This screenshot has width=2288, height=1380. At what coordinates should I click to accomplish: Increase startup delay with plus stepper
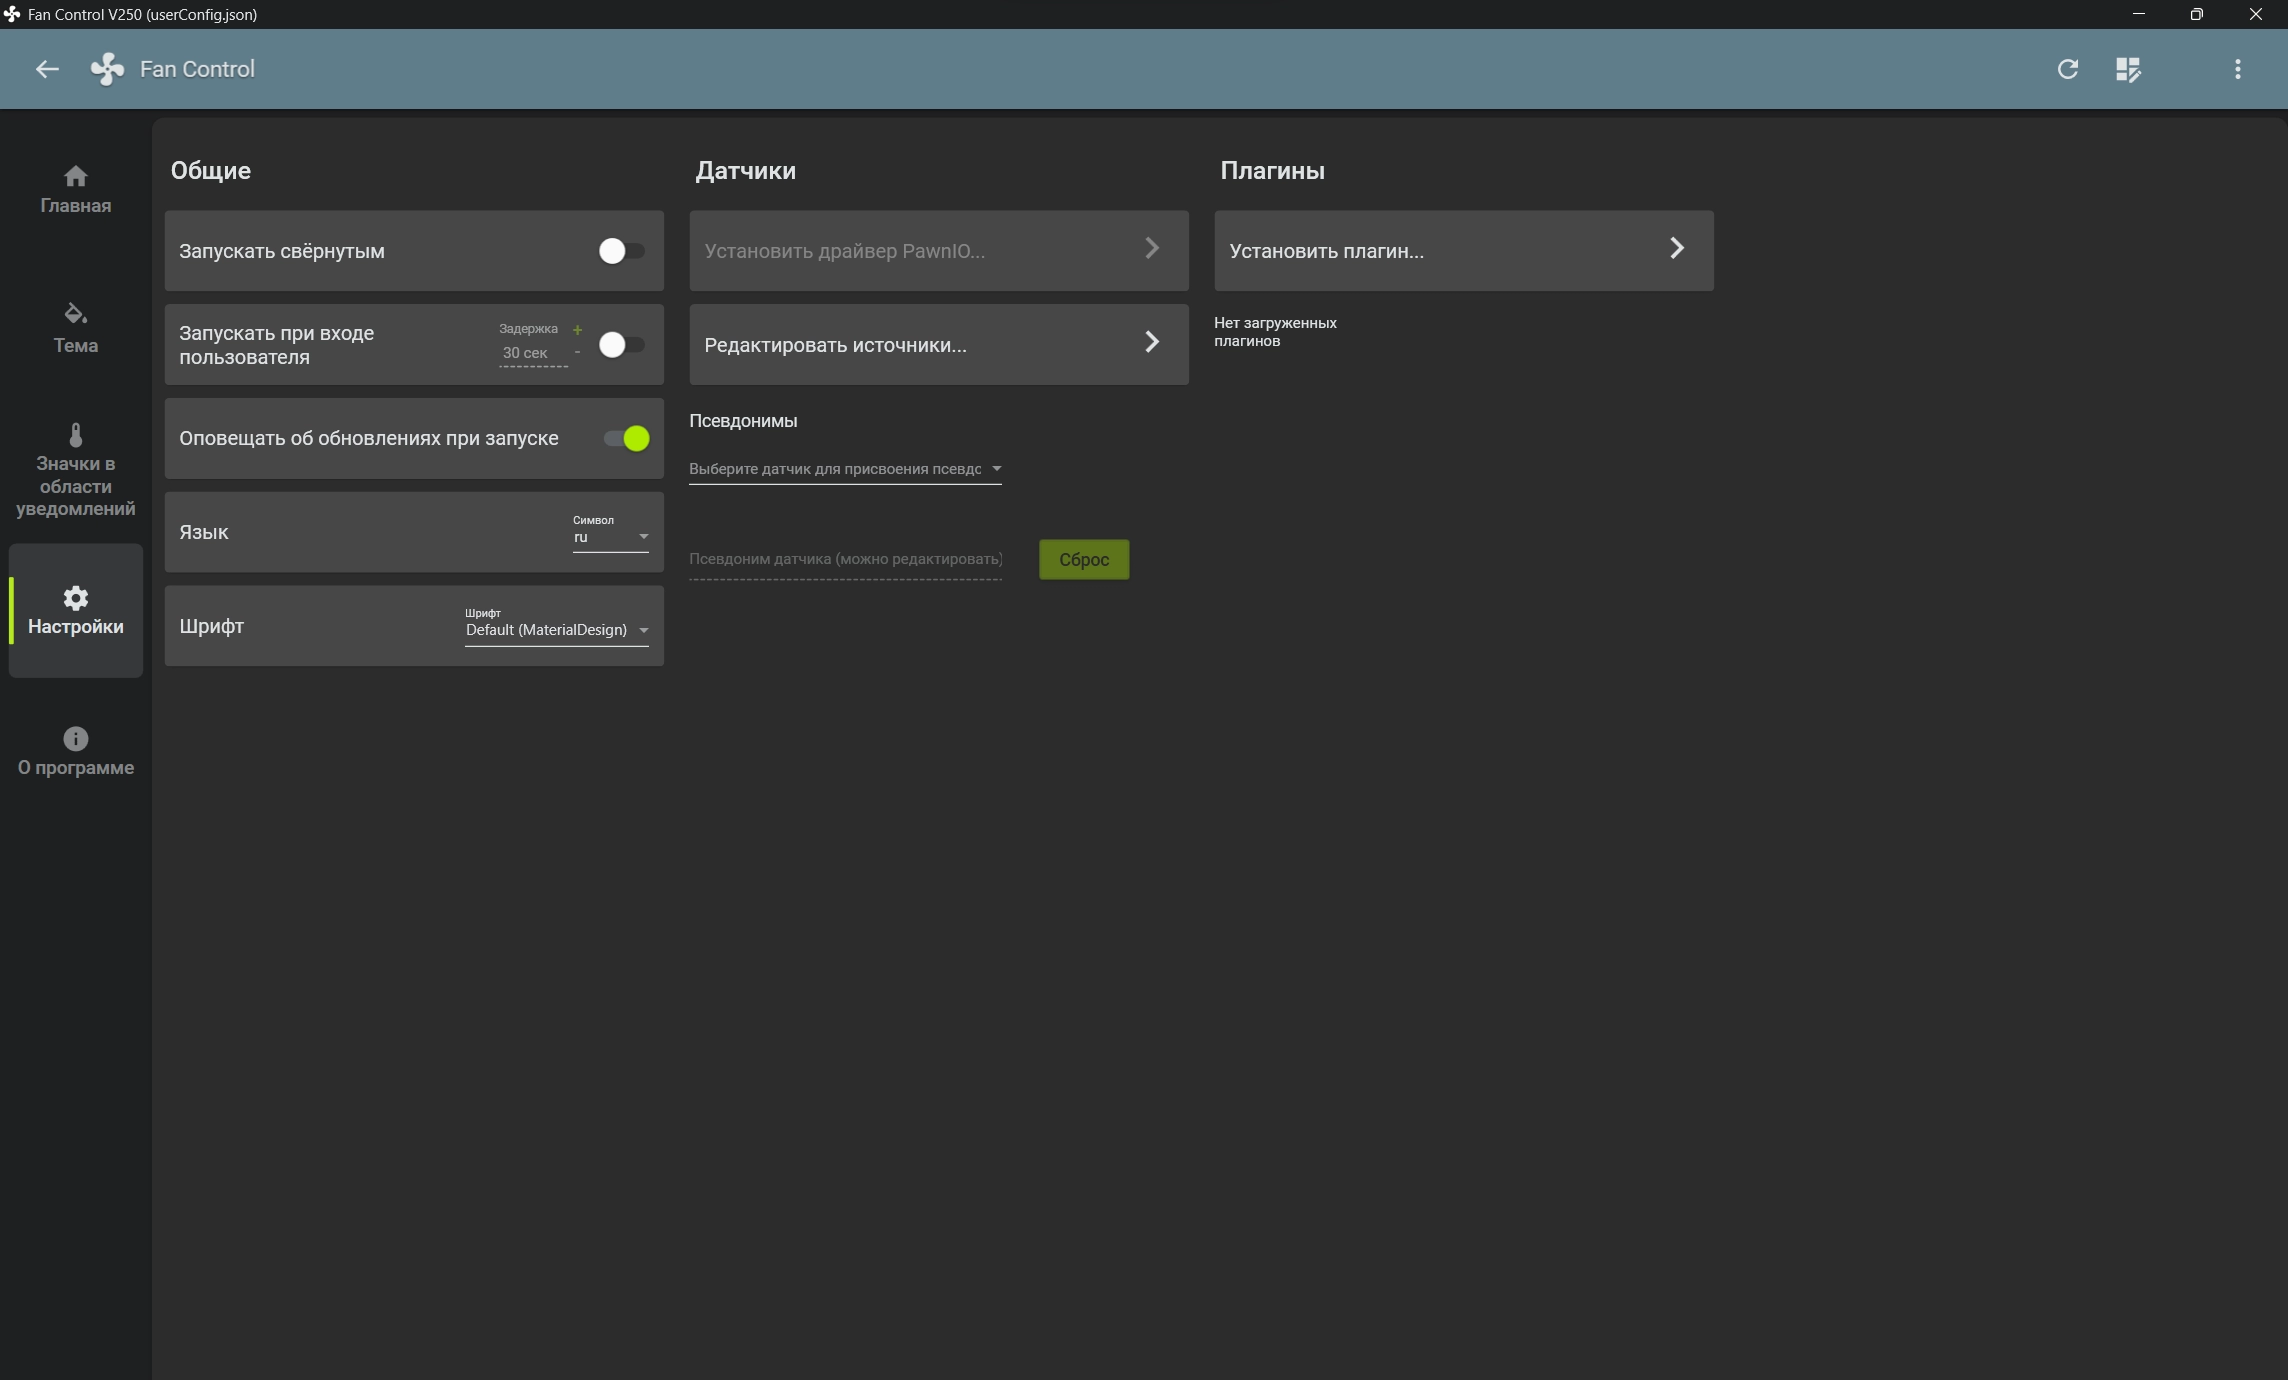tap(577, 330)
